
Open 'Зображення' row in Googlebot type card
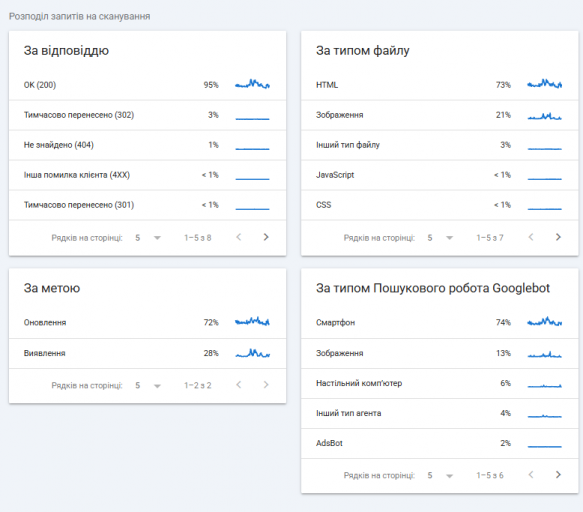[440, 353]
